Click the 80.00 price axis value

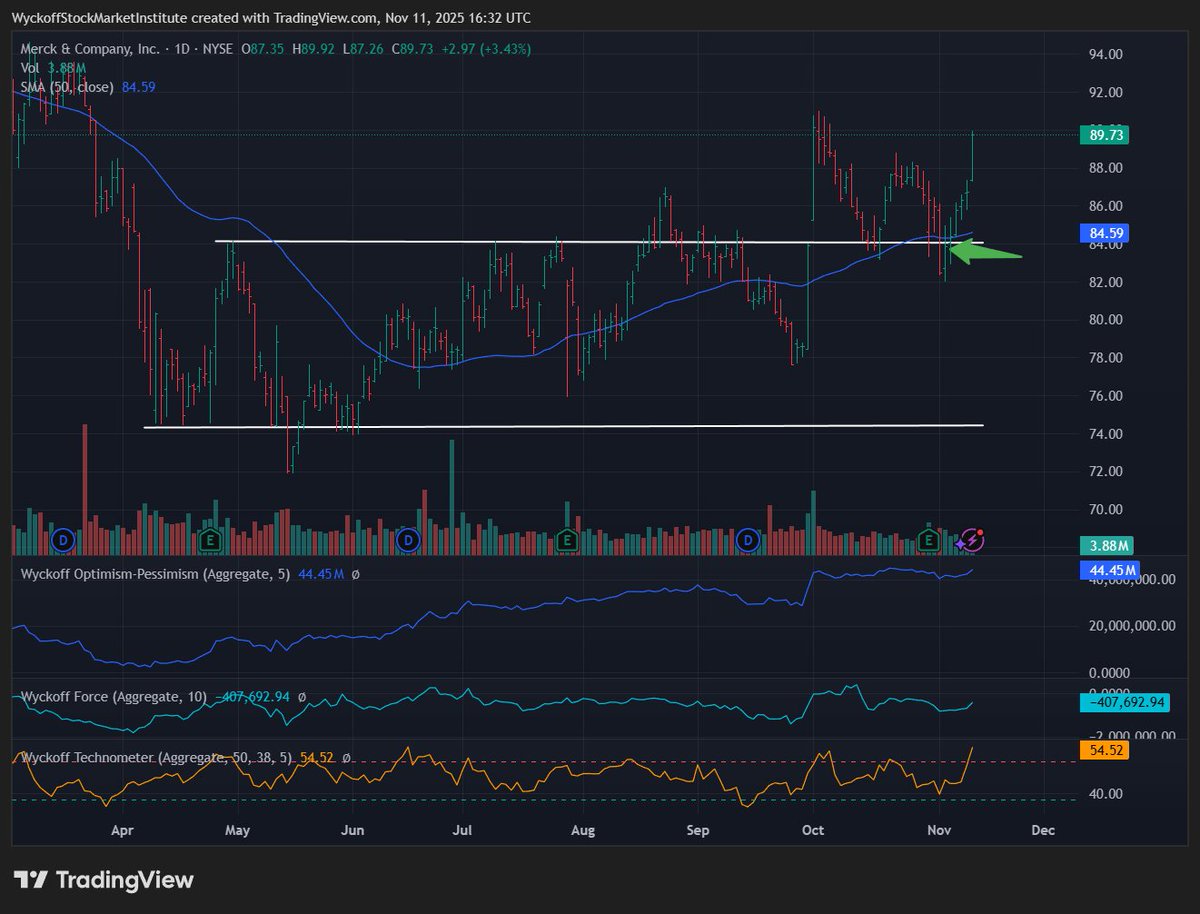(x=1105, y=320)
